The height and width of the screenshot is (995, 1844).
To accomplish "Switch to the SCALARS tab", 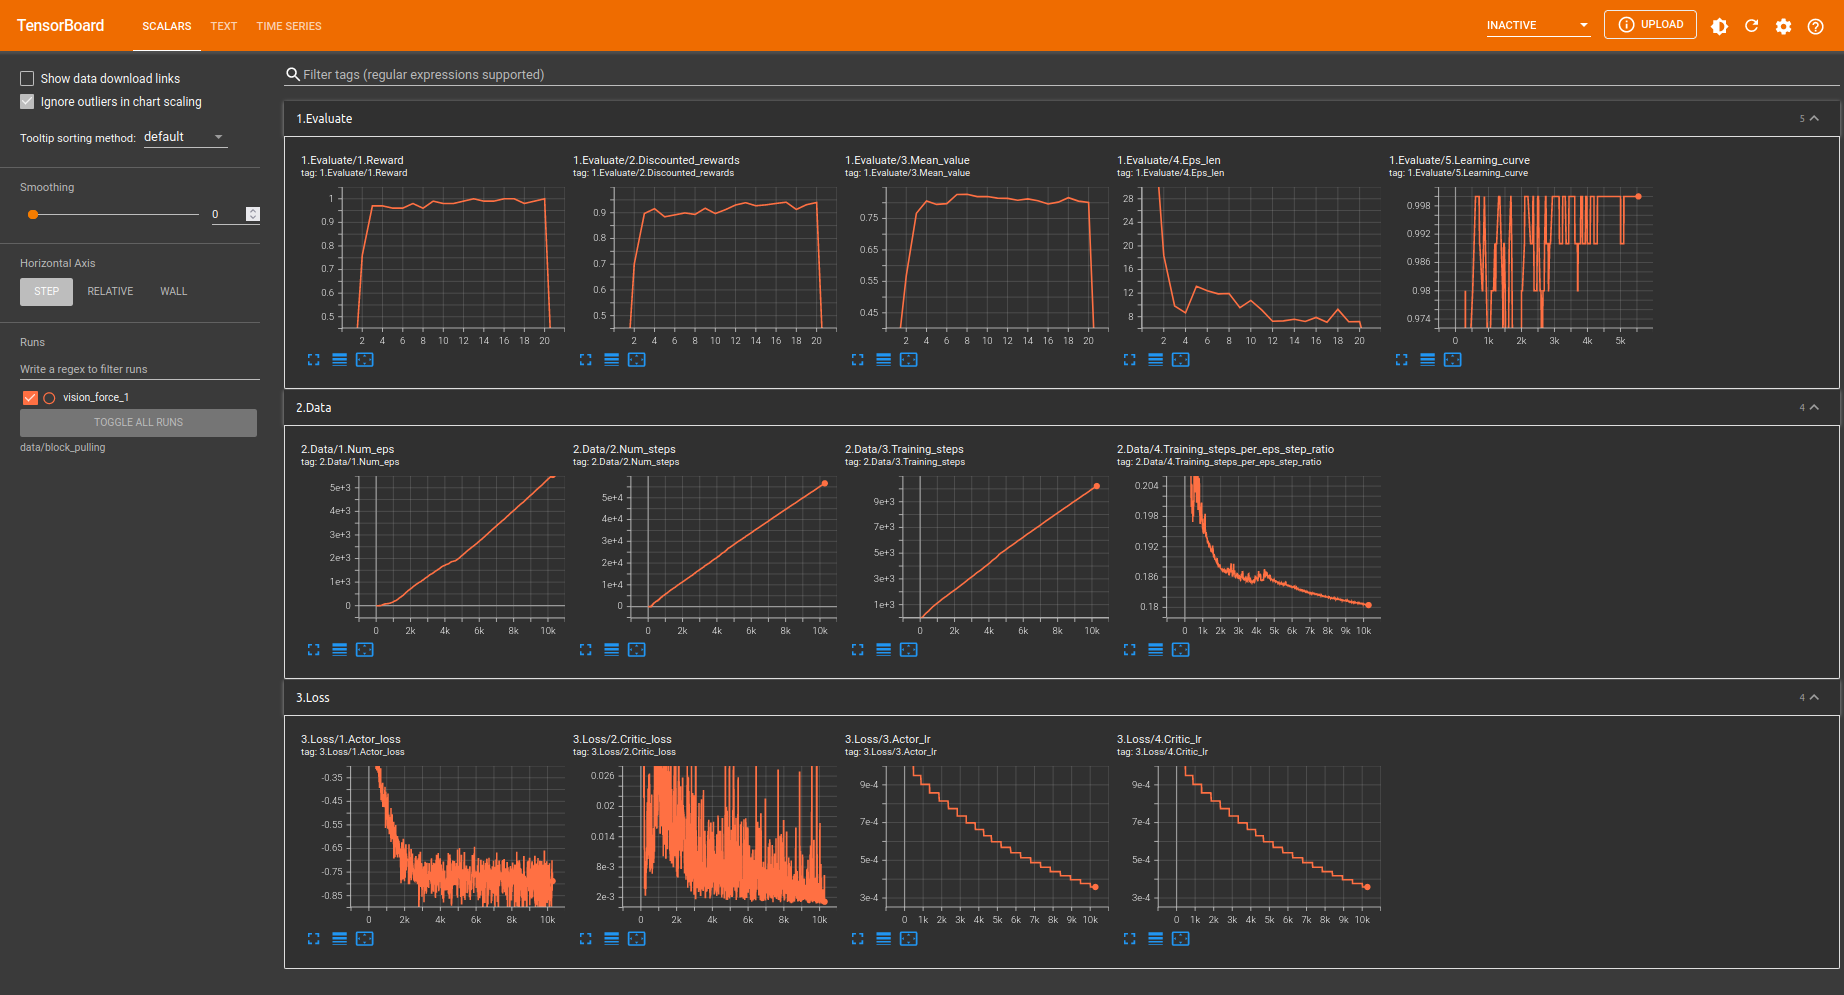I will click(167, 26).
